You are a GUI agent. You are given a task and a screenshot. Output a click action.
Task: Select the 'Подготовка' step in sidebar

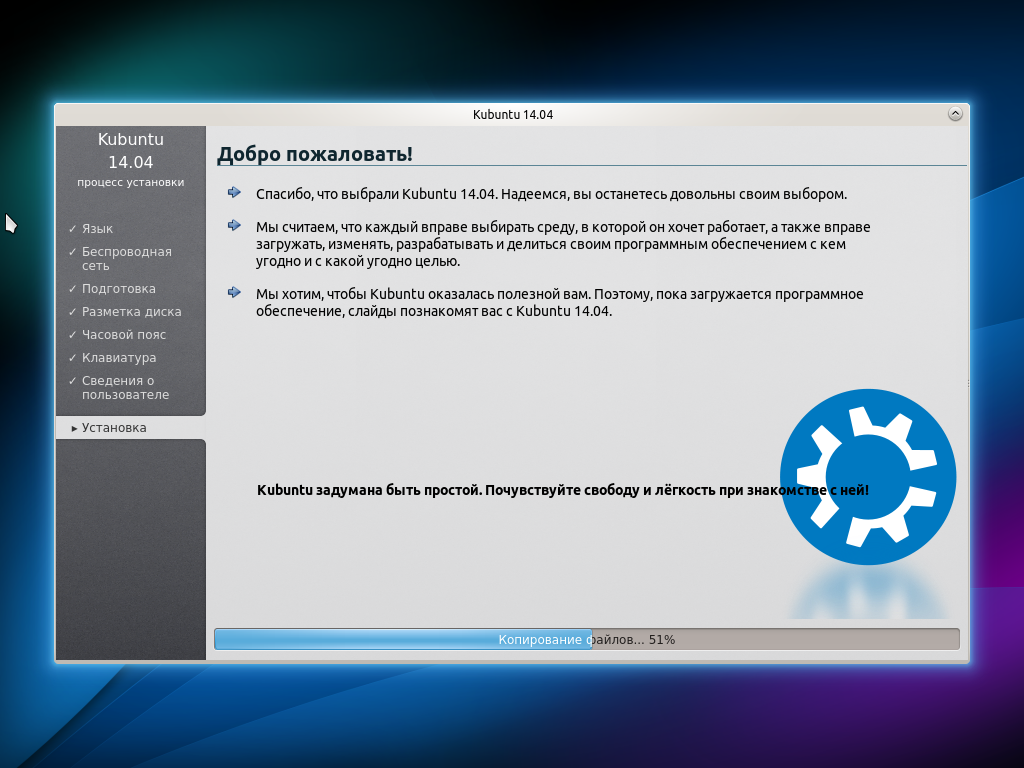pyautogui.click(x=119, y=289)
